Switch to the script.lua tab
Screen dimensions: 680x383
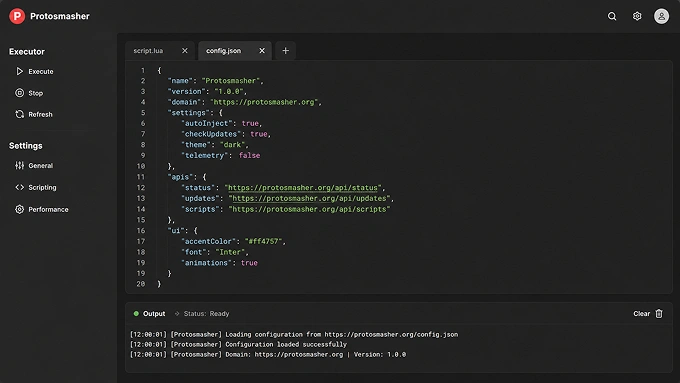point(148,51)
